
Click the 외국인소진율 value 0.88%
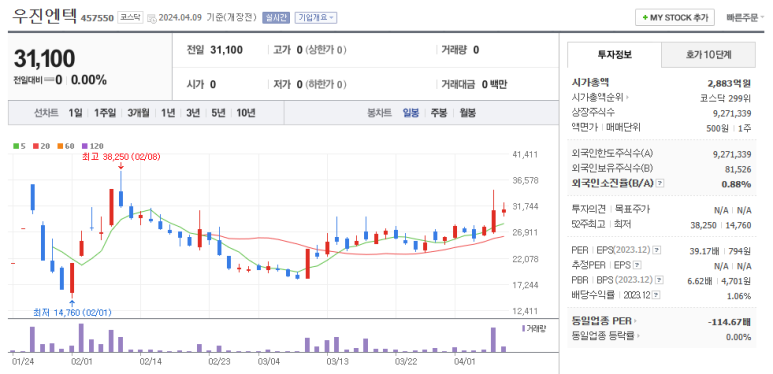738,184
